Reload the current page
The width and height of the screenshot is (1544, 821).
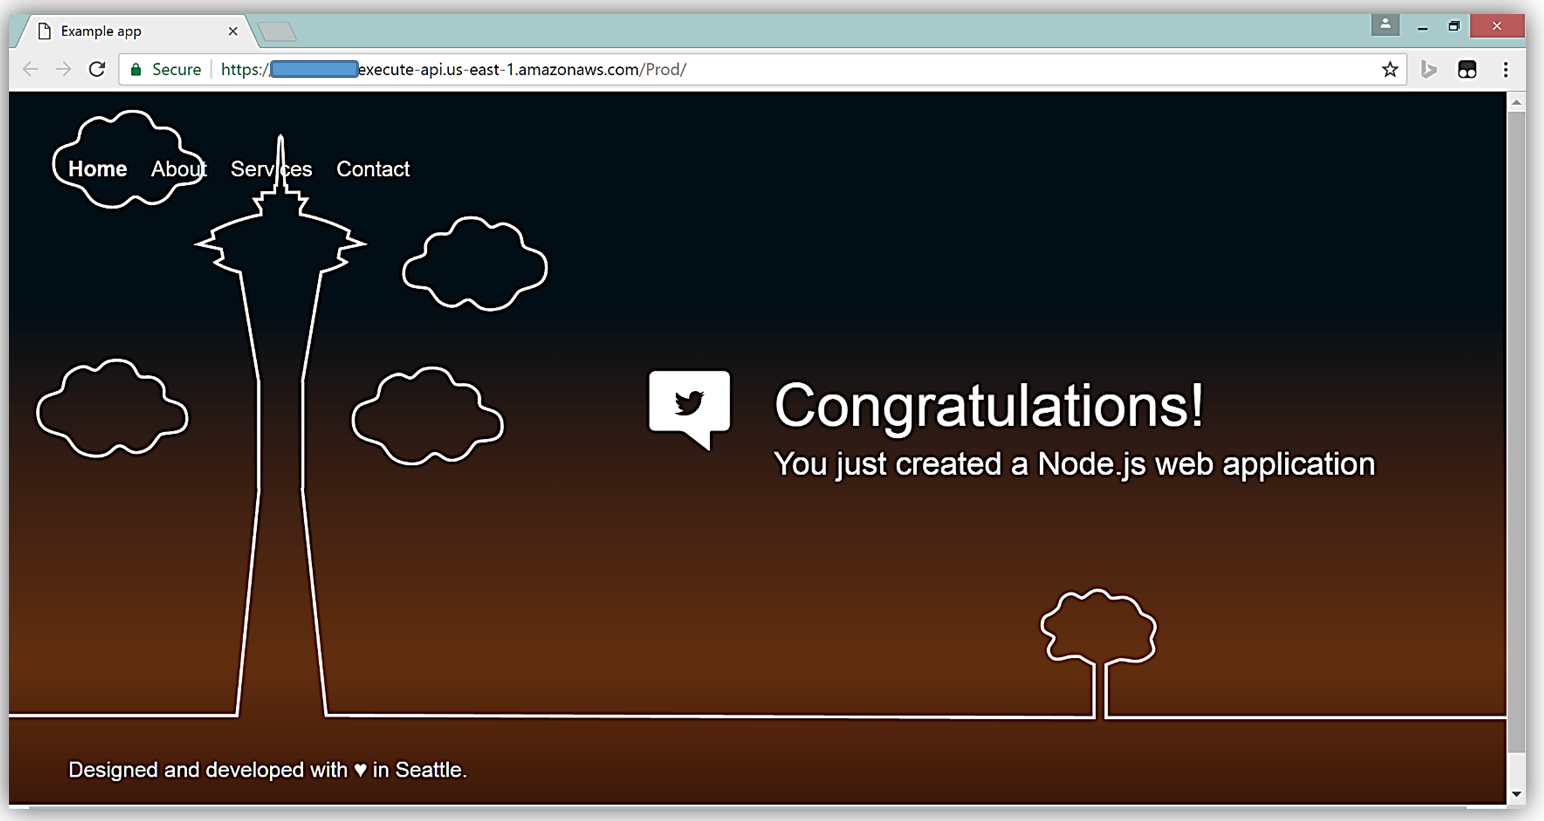click(97, 69)
